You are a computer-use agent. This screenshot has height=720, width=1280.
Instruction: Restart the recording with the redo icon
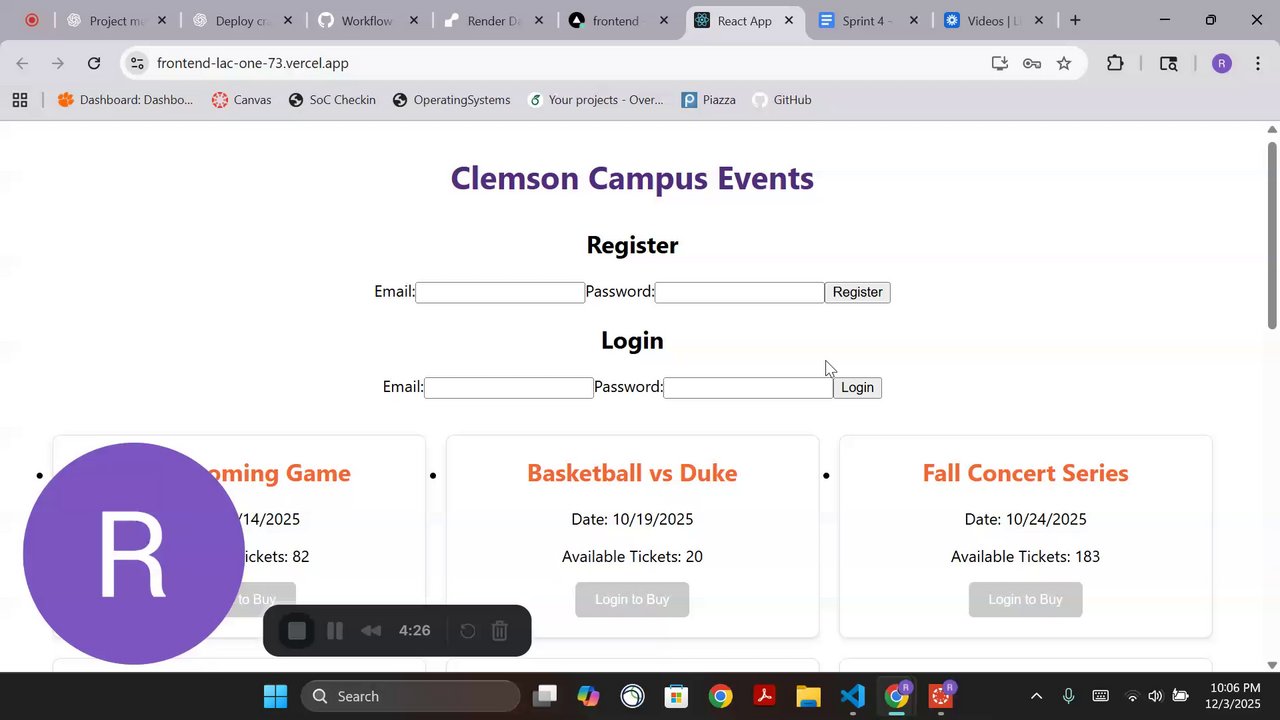coord(467,630)
